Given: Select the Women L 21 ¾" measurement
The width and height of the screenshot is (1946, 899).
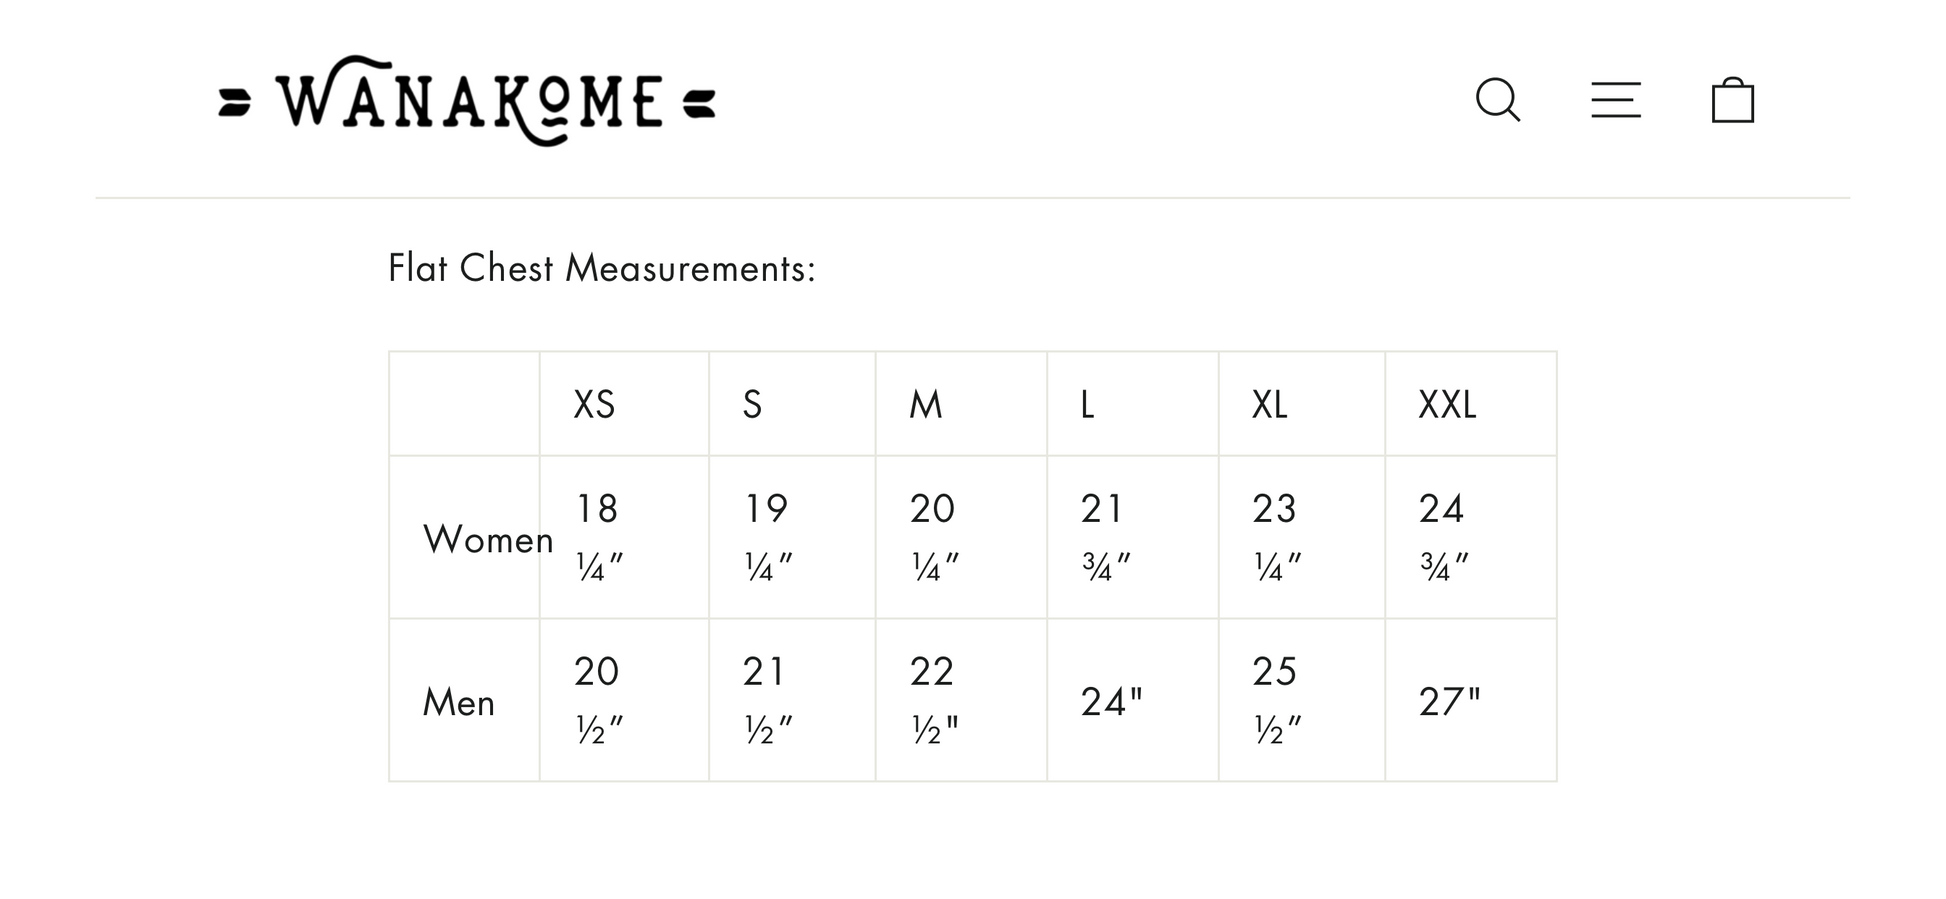Looking at the screenshot, I should pyautogui.click(x=1106, y=537).
